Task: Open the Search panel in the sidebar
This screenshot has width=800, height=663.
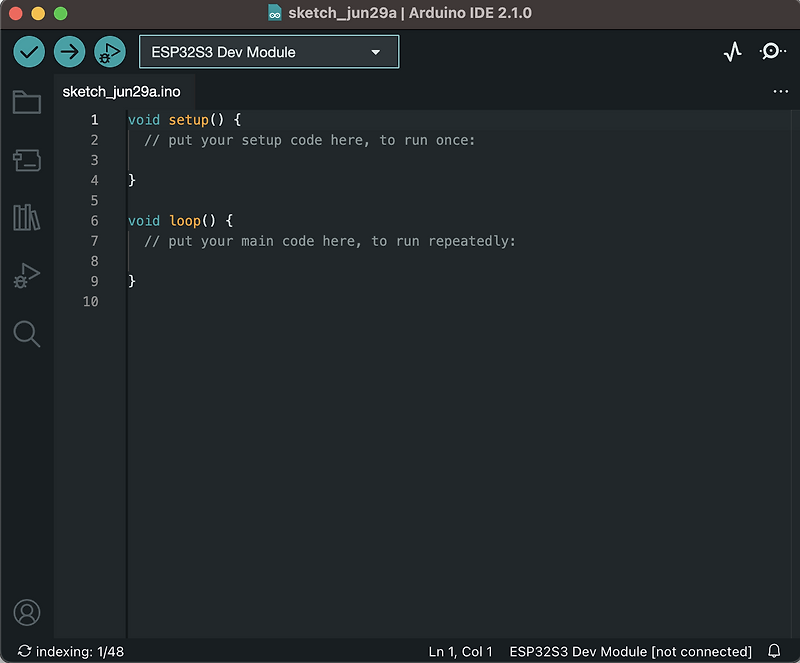Action: point(27,334)
